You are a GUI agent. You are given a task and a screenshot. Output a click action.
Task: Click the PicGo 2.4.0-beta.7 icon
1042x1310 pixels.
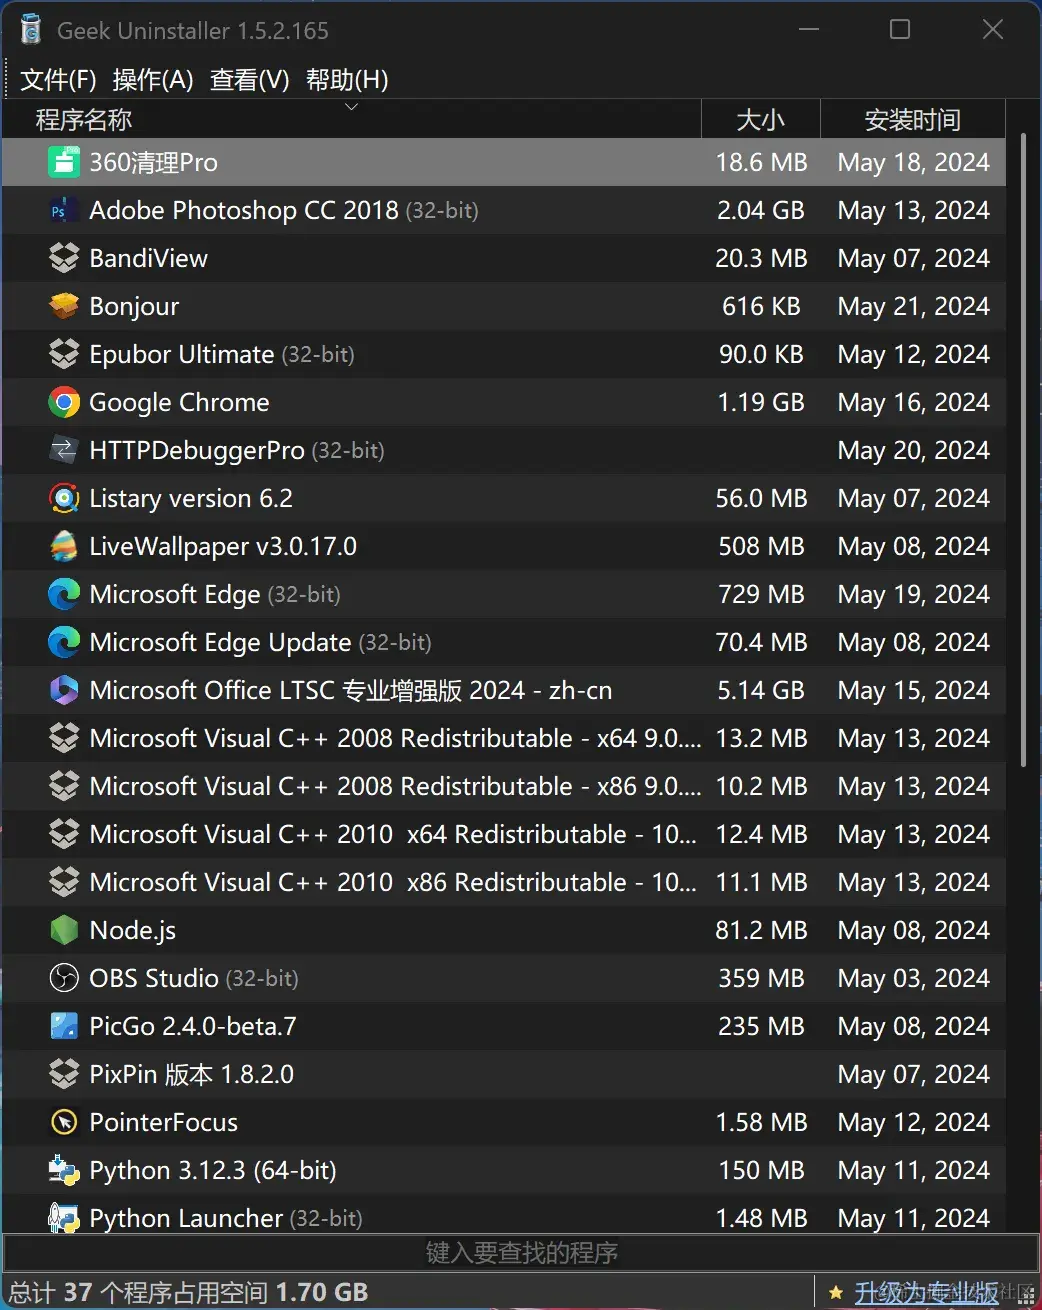click(x=64, y=1026)
